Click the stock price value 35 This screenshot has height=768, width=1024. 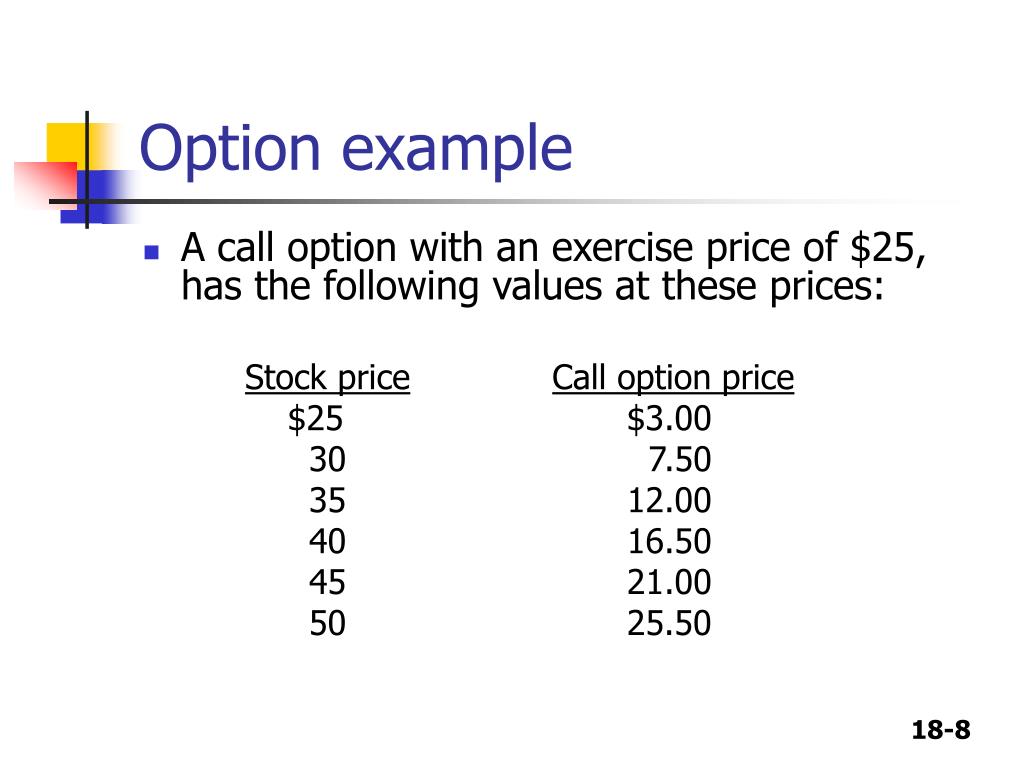pos(327,501)
